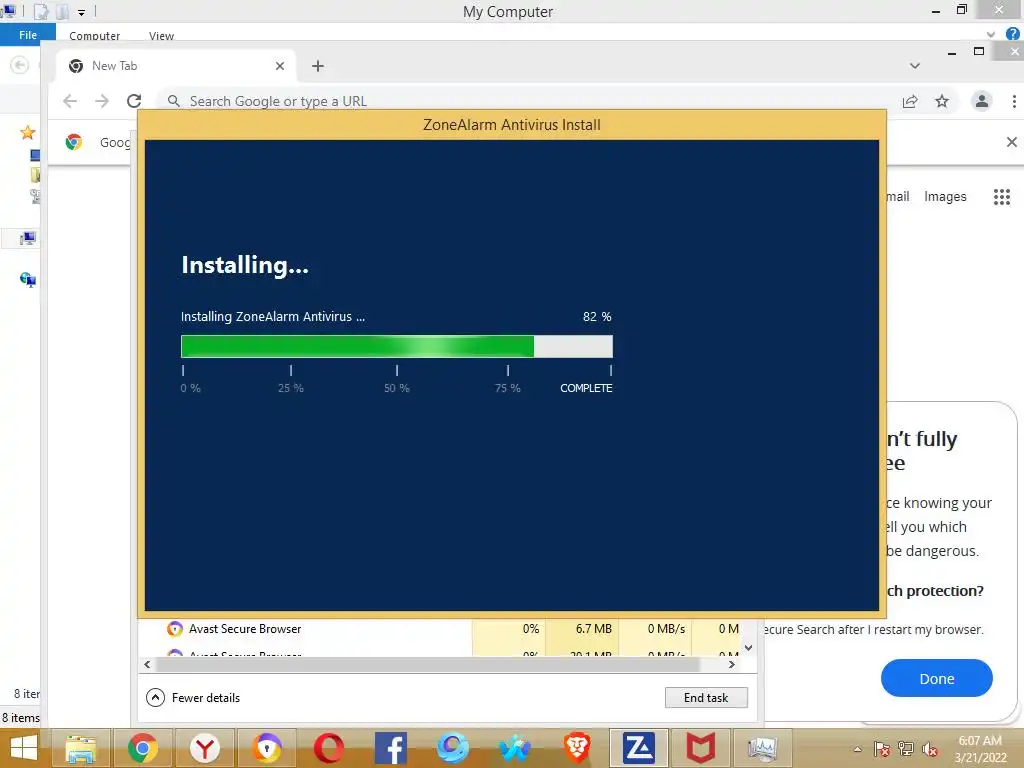
Task: Open Quick Access Toolbar customize dropdown
Action: tap(81, 12)
